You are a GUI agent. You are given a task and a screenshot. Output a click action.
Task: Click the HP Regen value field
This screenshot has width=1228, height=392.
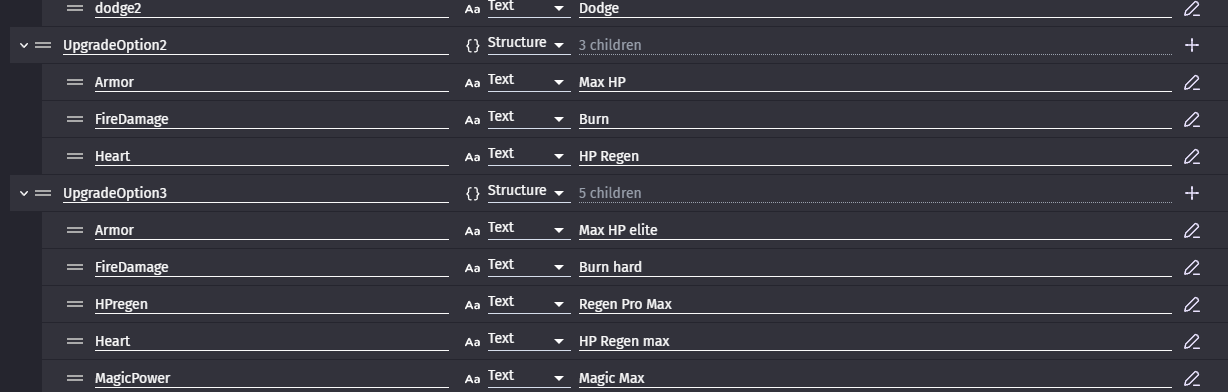[x=875, y=156]
